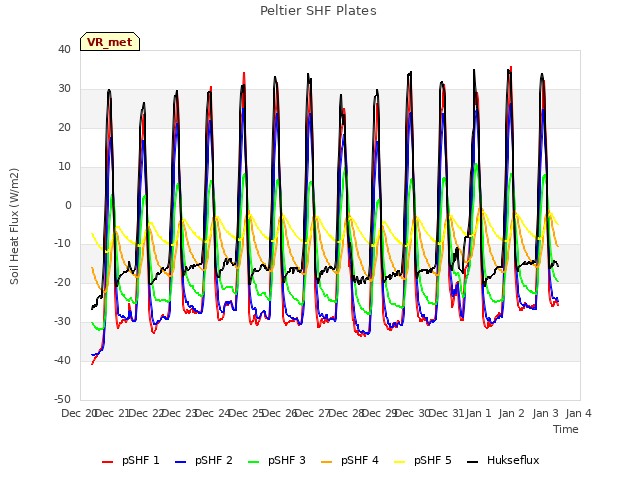Click the Jan 1 x-axis tick label
This screenshot has height=480, width=640.
pos(479,413)
